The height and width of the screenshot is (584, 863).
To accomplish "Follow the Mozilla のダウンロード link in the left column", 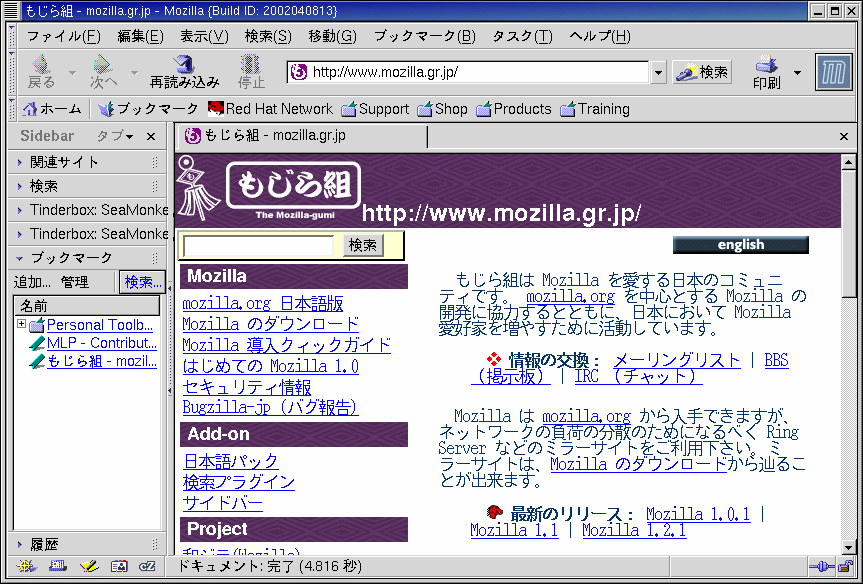I will click(270, 324).
